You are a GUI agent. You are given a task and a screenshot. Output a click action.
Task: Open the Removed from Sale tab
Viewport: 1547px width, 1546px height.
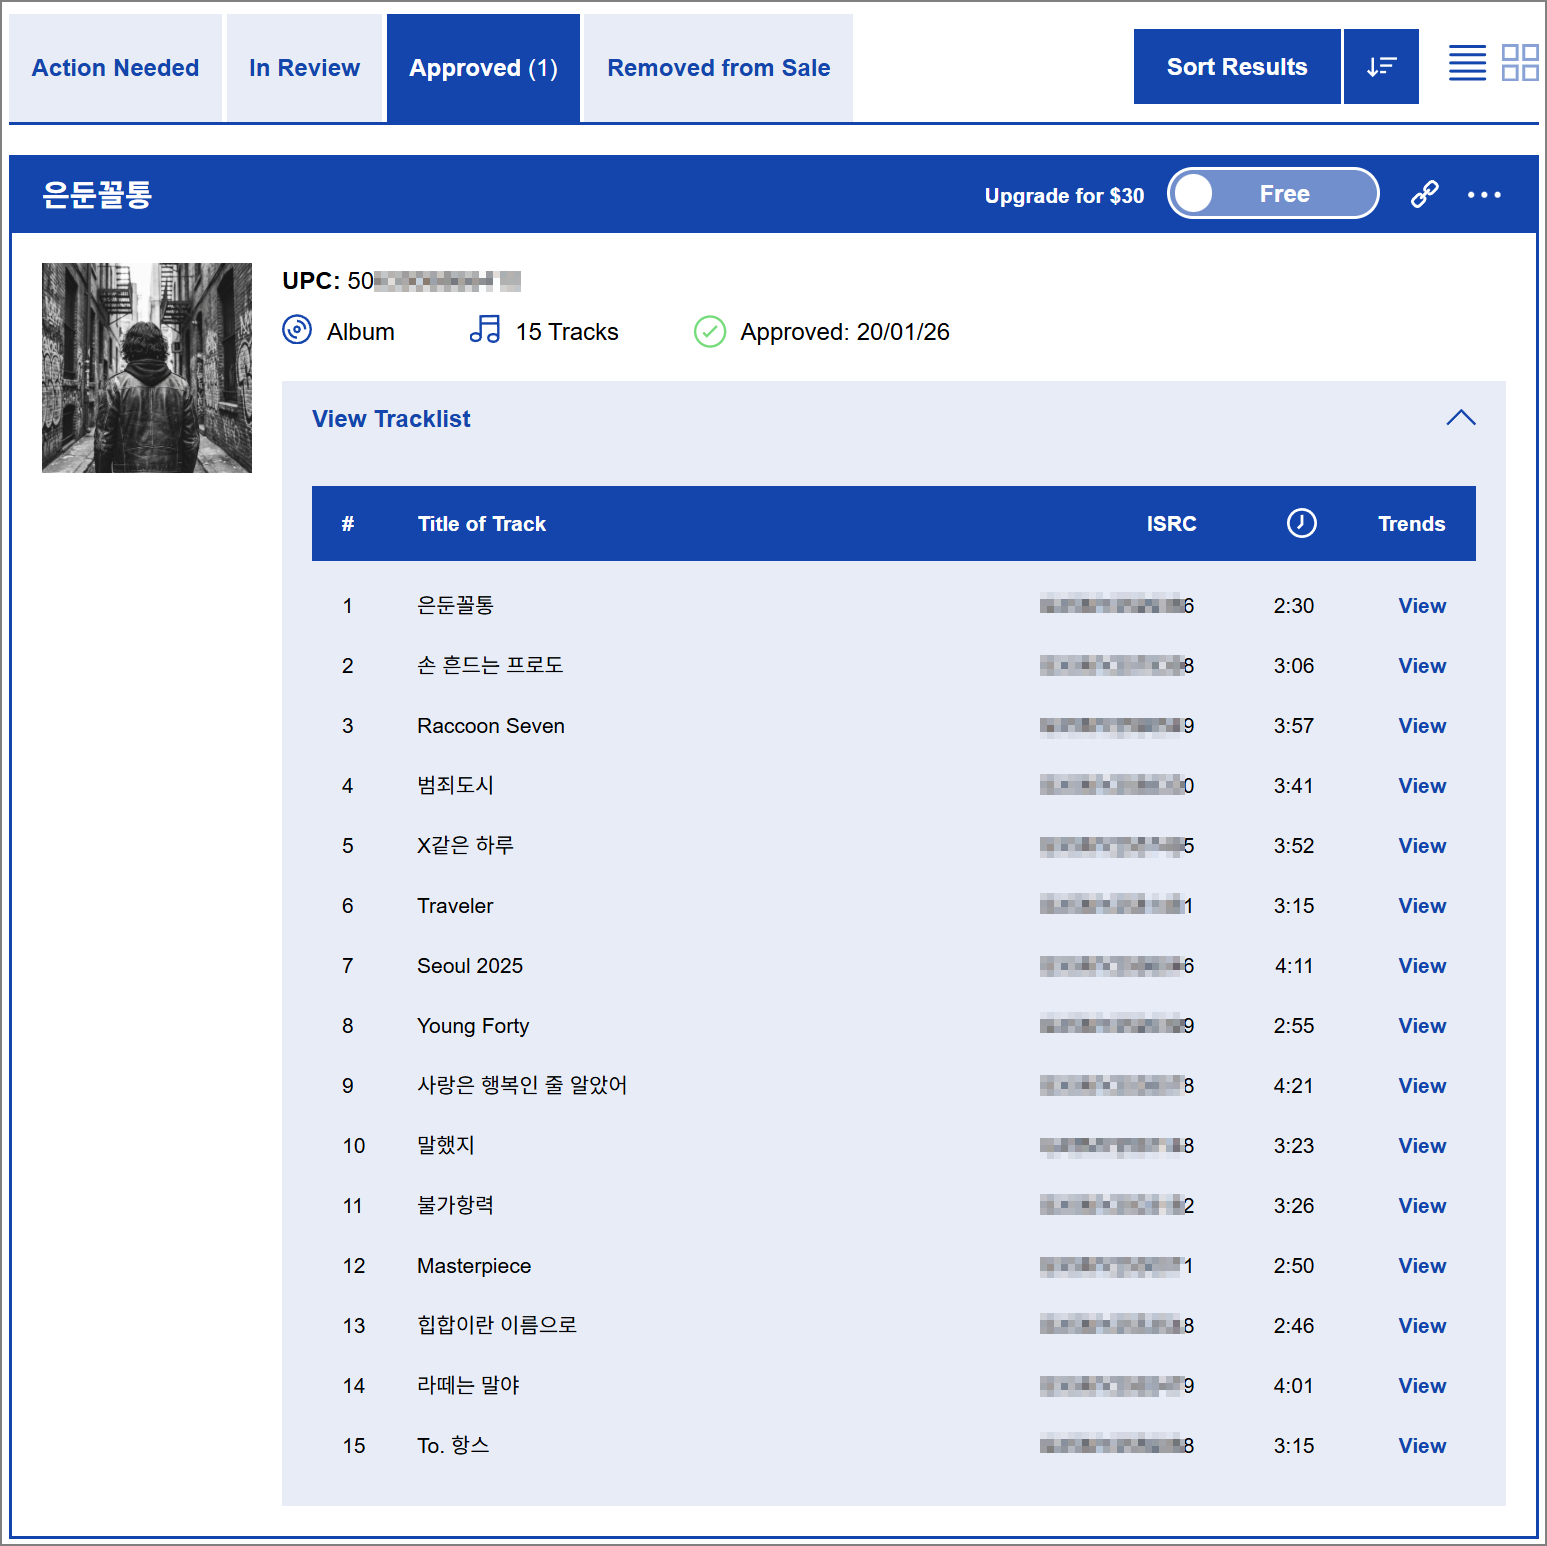coord(718,68)
